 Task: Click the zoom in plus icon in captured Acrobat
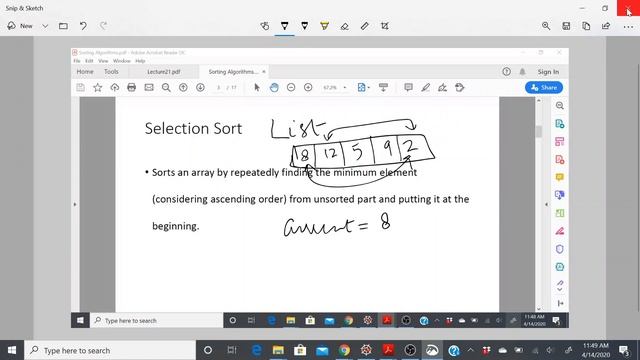(308, 87)
